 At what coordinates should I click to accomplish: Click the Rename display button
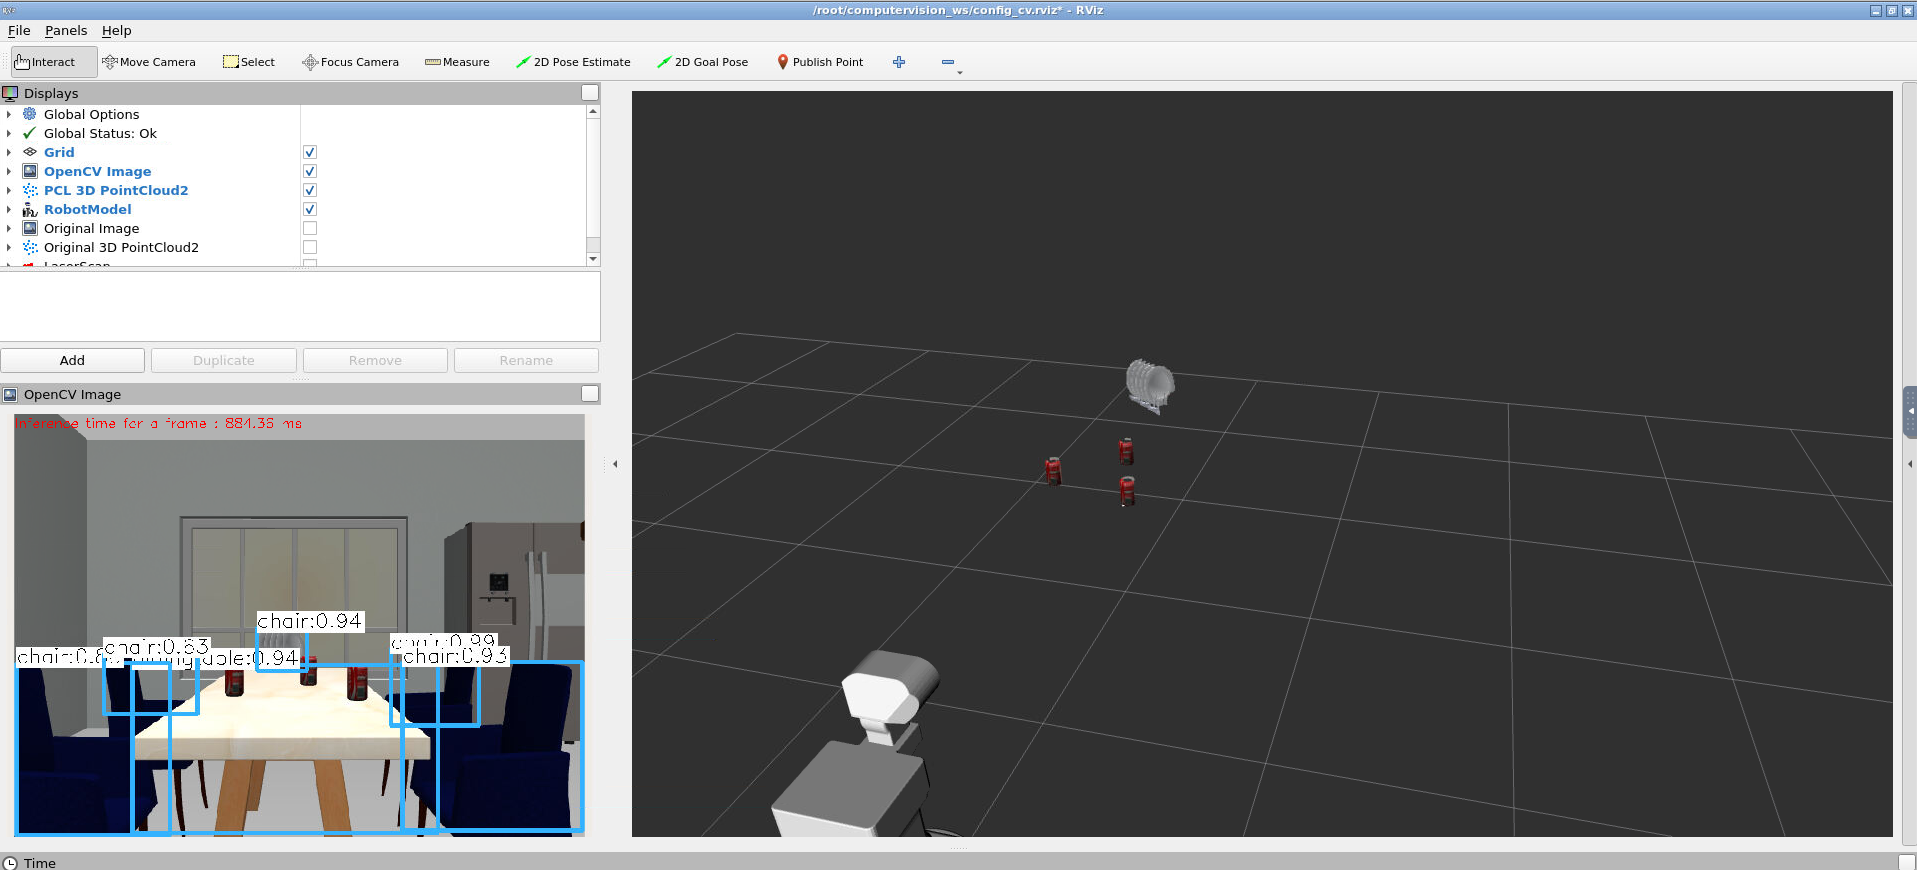pos(526,360)
